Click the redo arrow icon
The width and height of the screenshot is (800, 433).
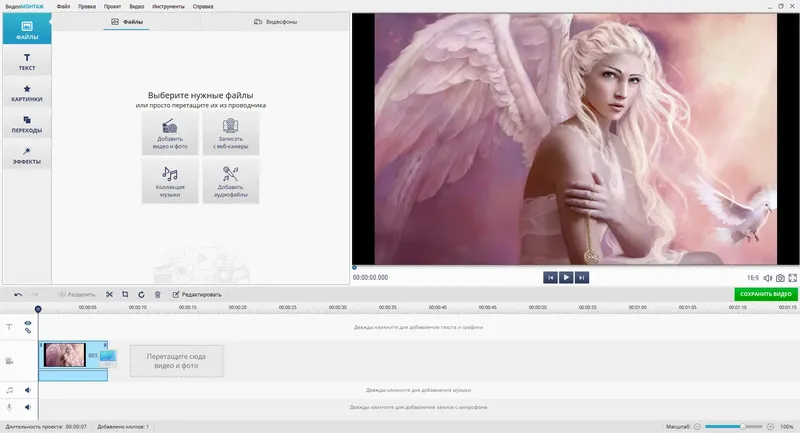(35, 294)
